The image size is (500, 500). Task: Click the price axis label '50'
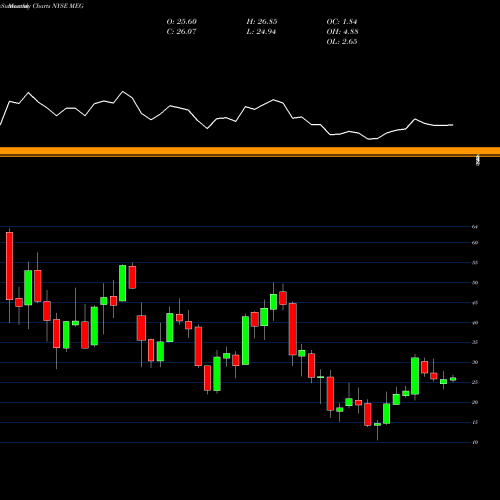[x=475, y=283]
